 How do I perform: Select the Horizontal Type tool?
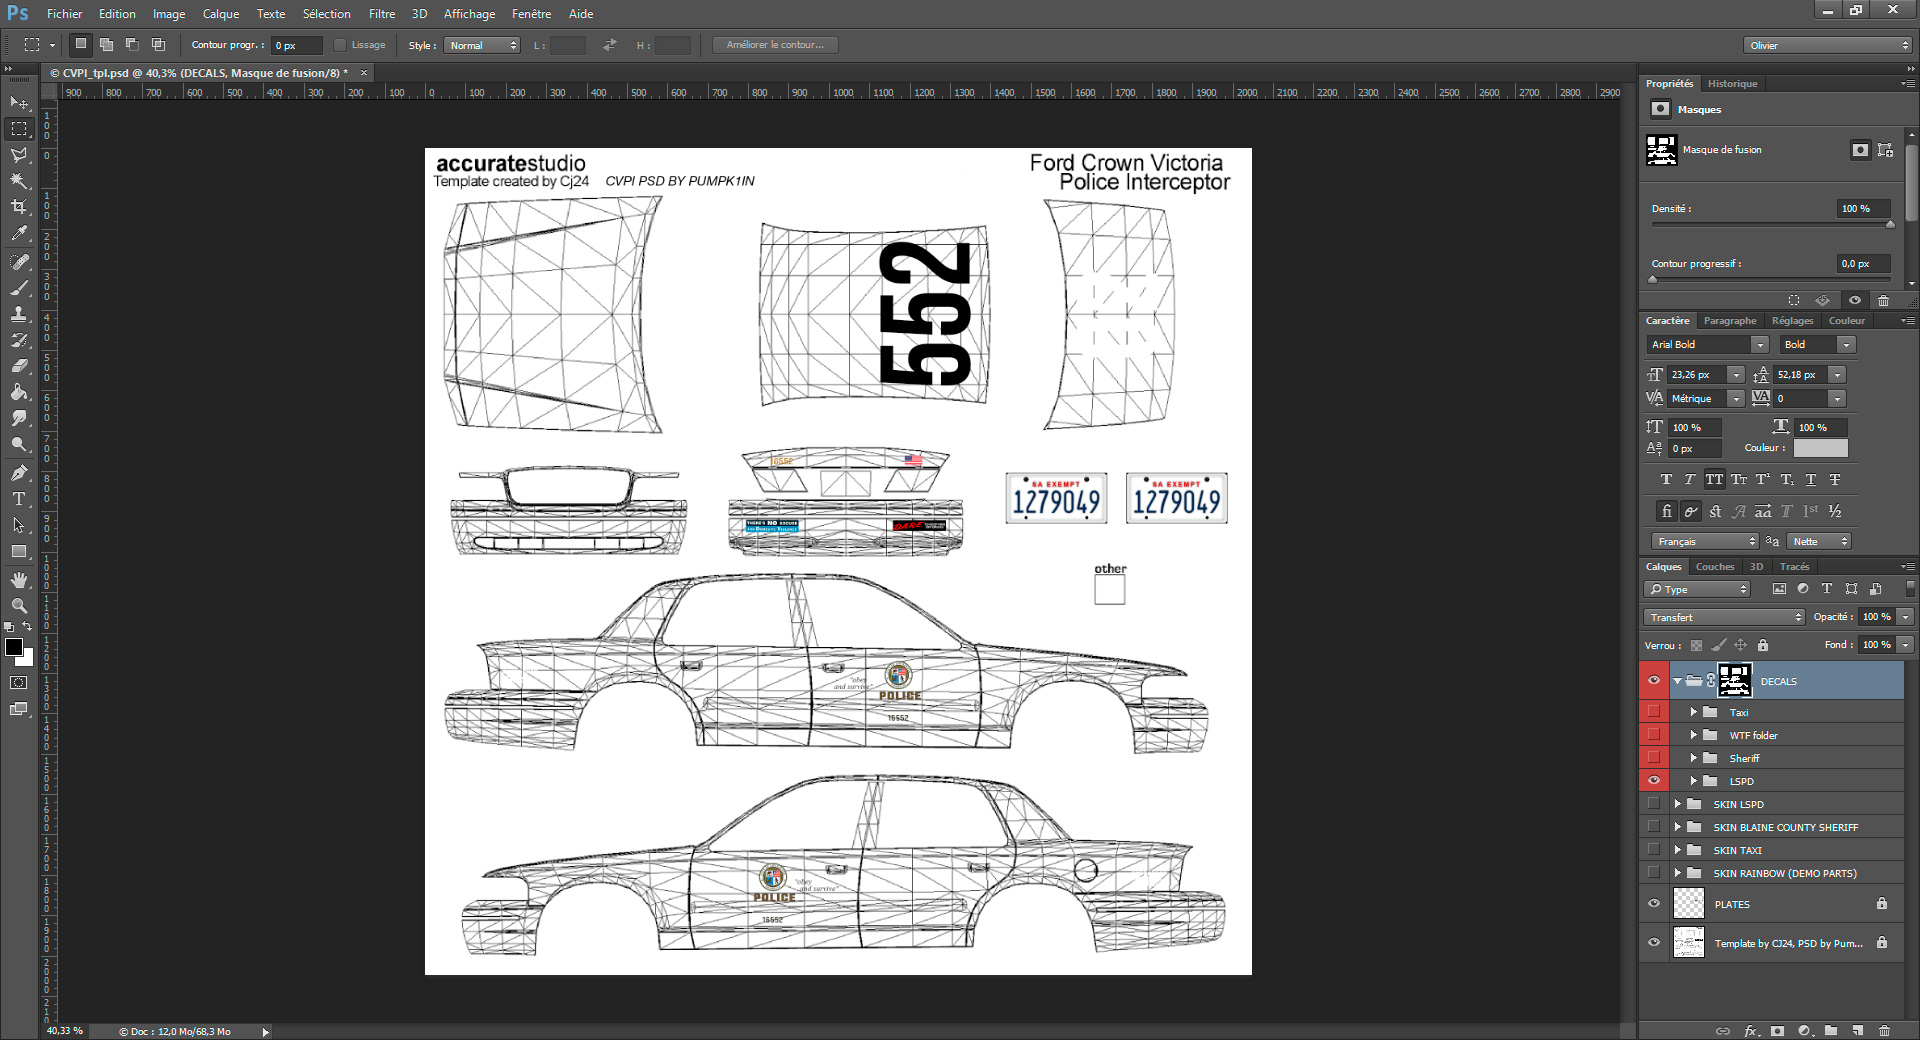[x=19, y=499]
